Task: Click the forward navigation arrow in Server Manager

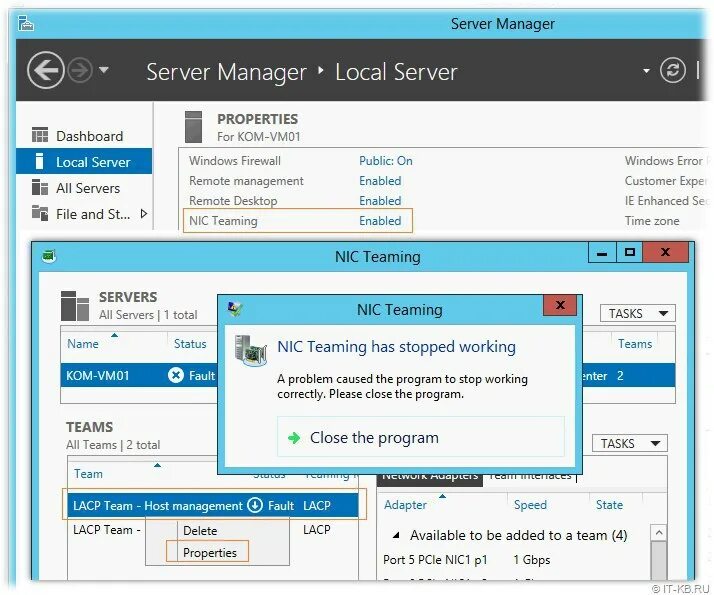Action: [x=80, y=71]
